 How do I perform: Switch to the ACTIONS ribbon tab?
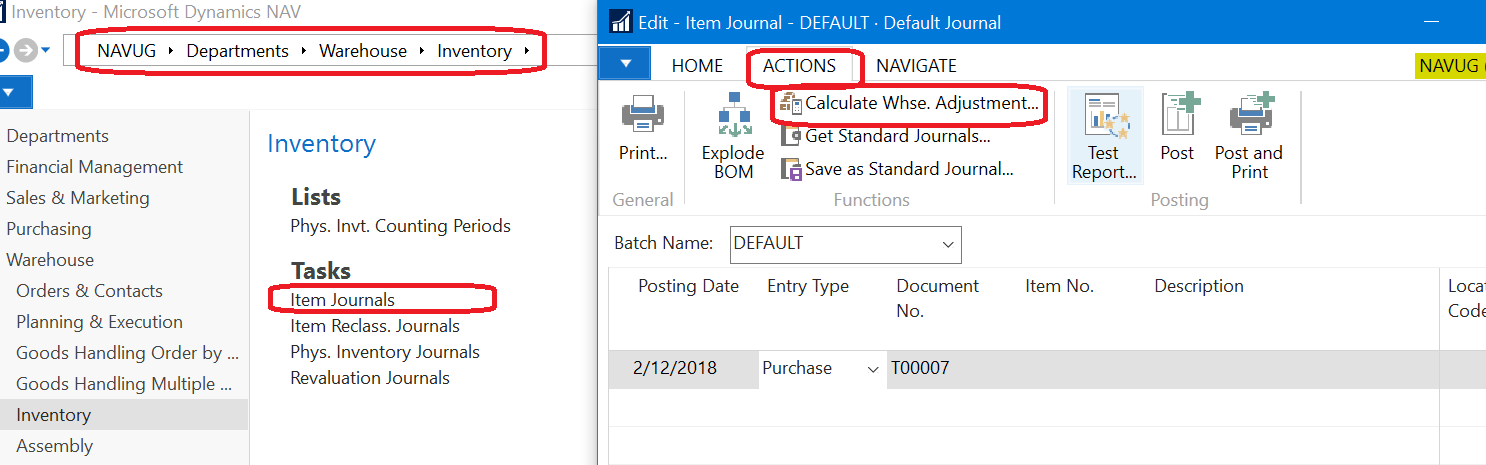[799, 66]
